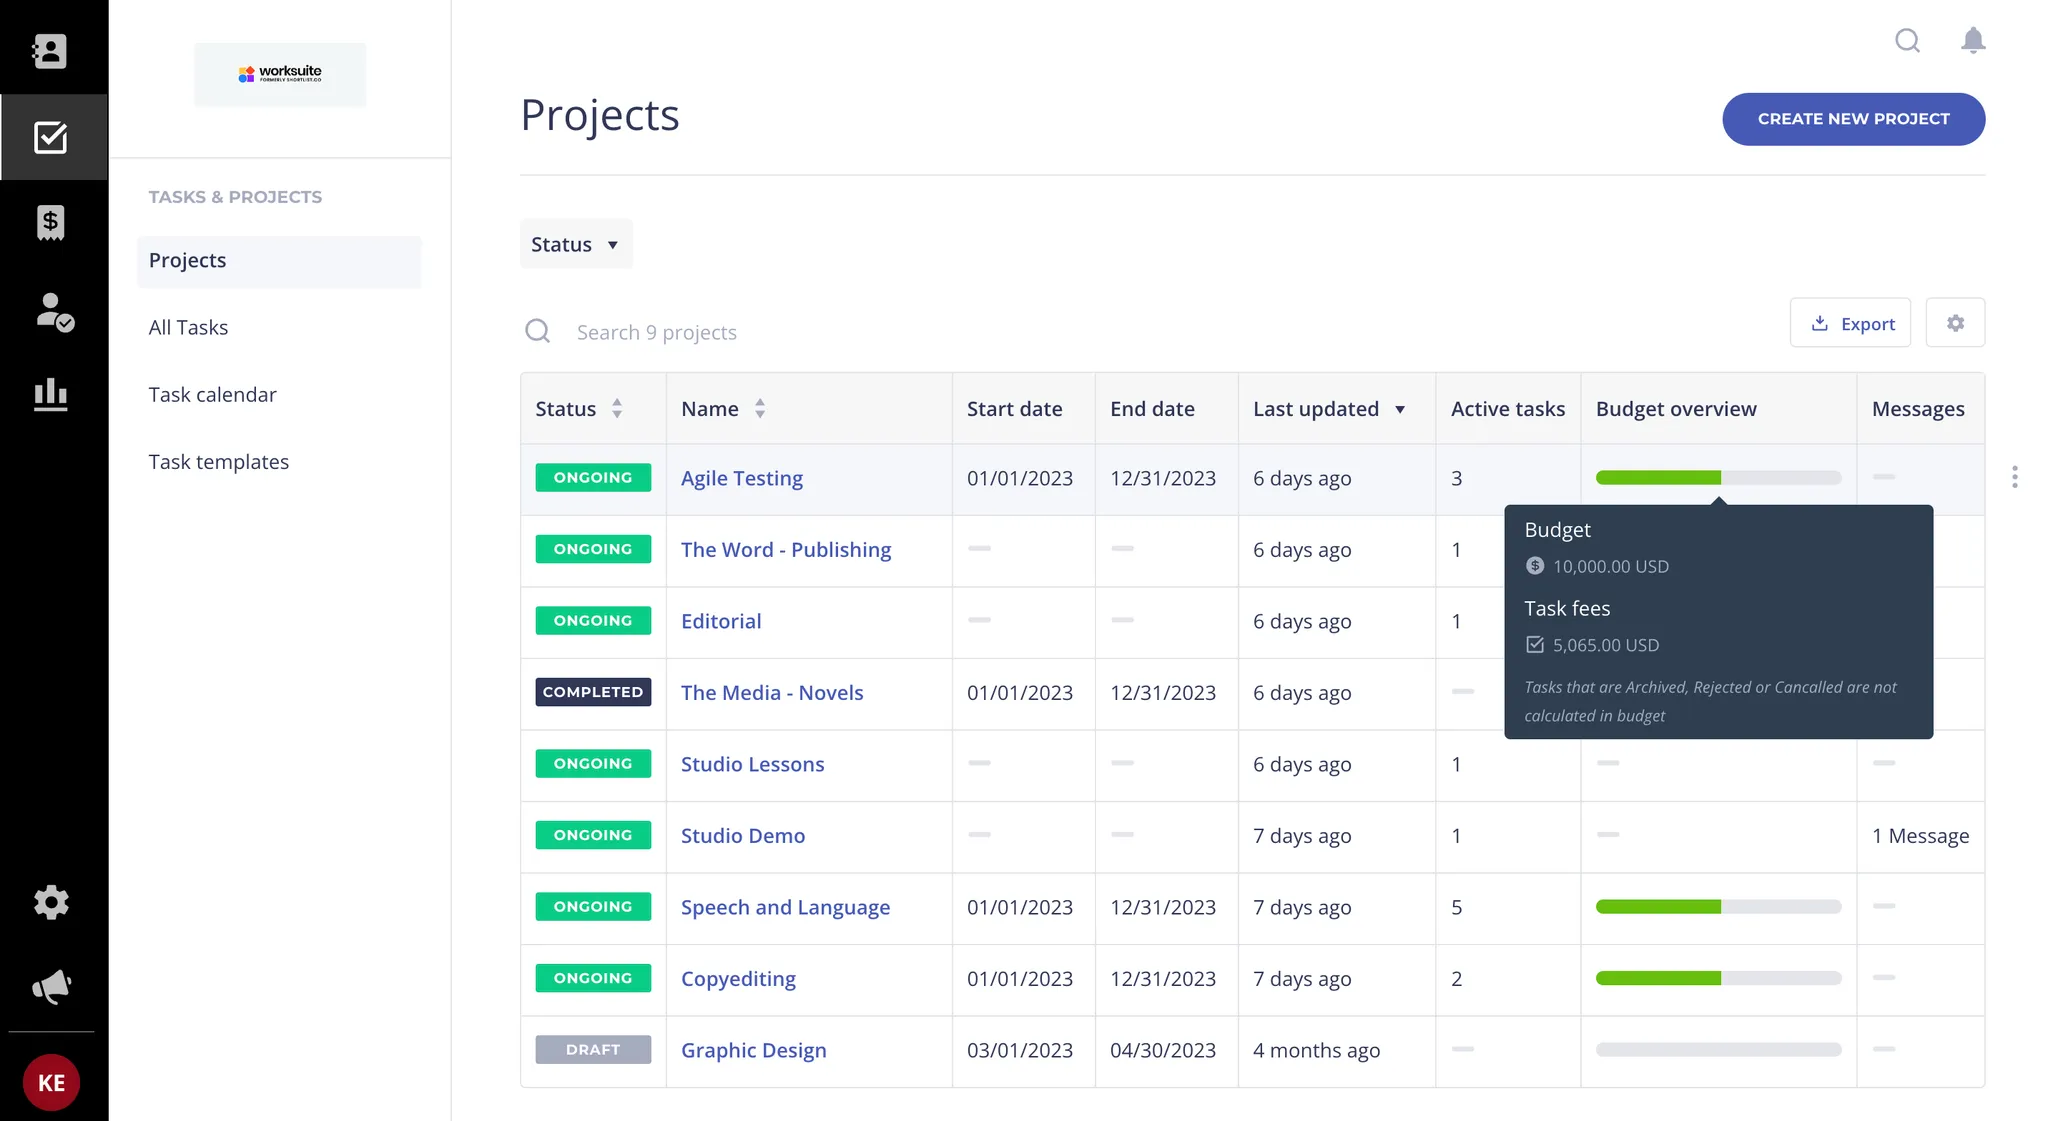The image size is (2048, 1121).
Task: Expand the Status filter dropdown
Action: (x=575, y=244)
